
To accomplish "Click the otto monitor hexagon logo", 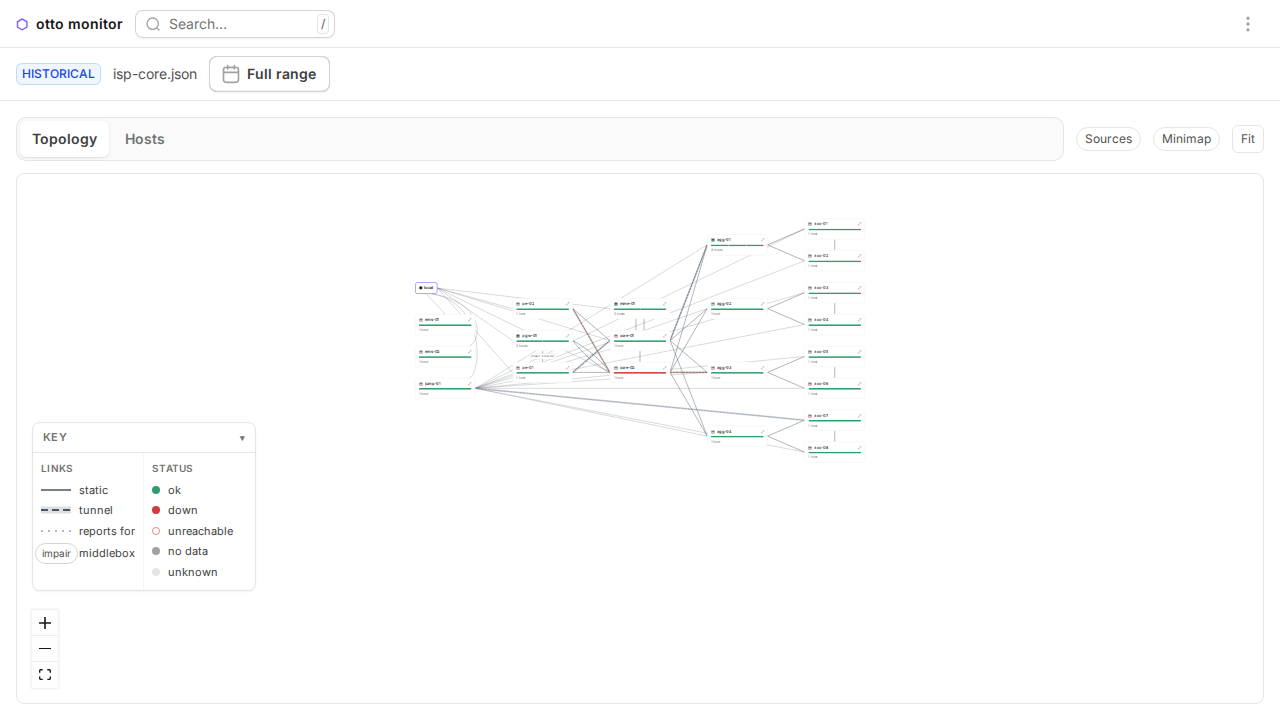I will pos(22,24).
